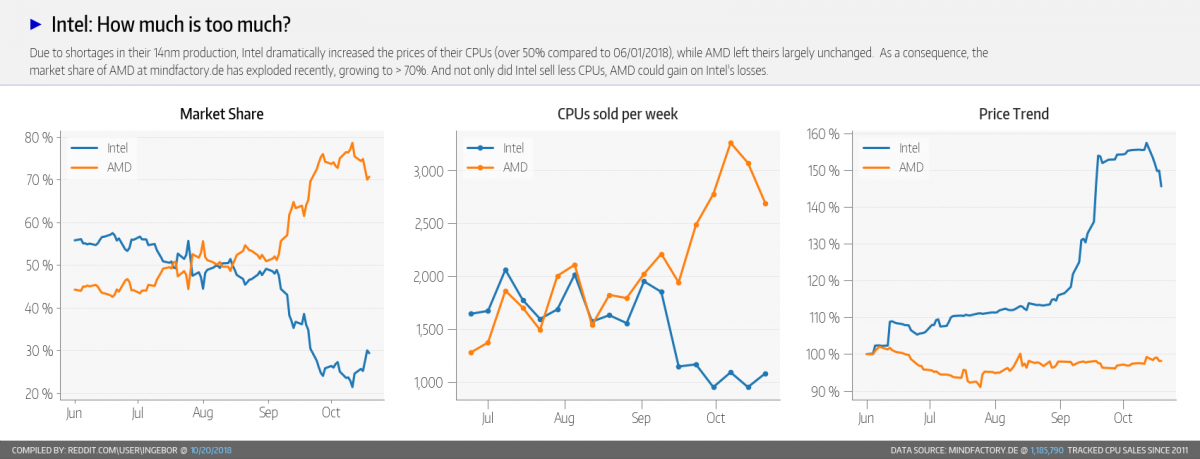Click the 3,000 axis label in CPUs sold chart
The width and height of the screenshot is (1200, 459).
tap(427, 171)
